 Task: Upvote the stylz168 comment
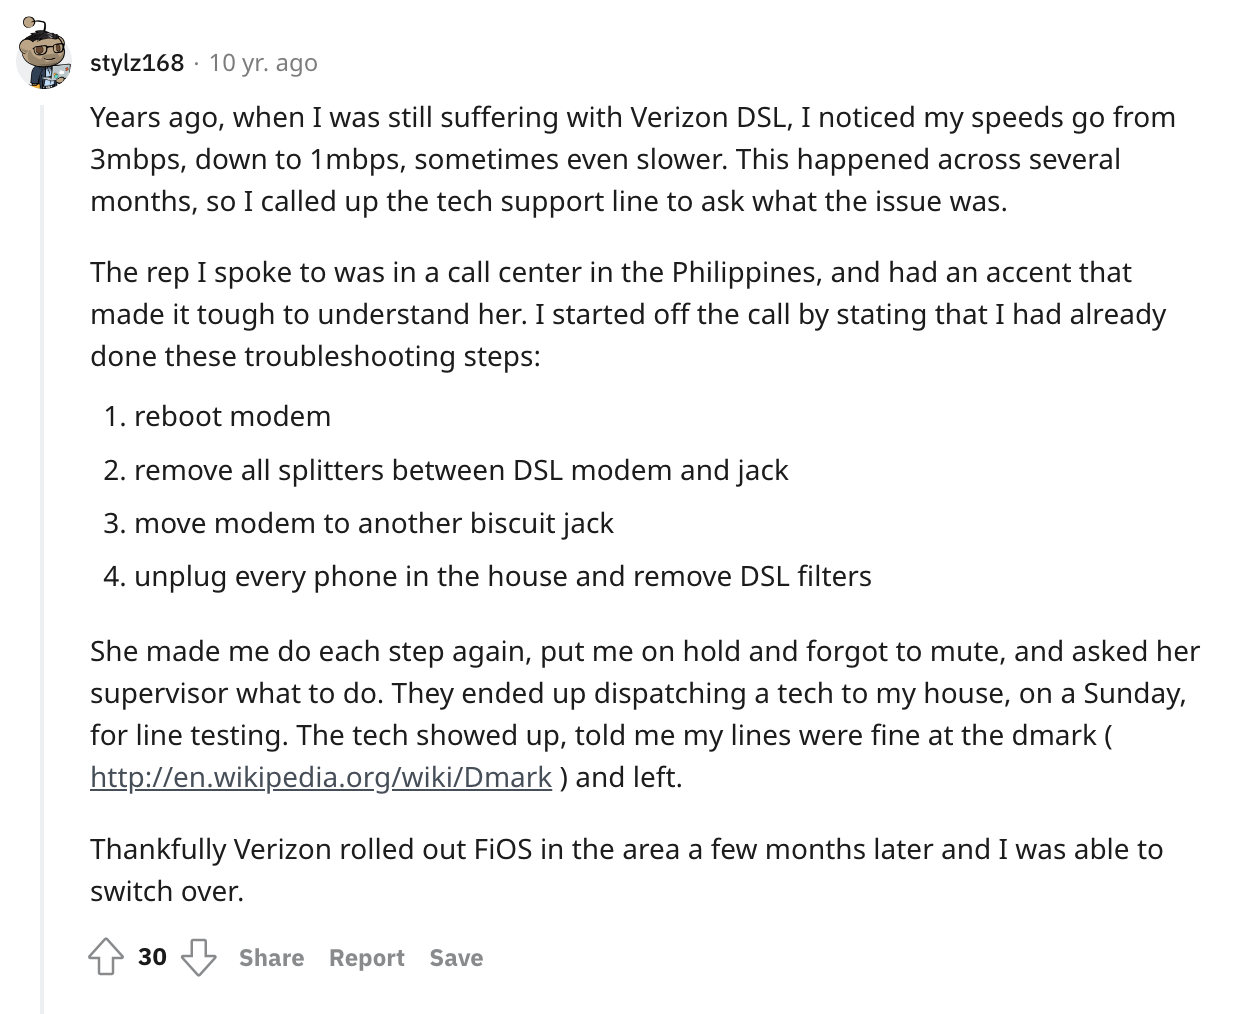point(106,957)
